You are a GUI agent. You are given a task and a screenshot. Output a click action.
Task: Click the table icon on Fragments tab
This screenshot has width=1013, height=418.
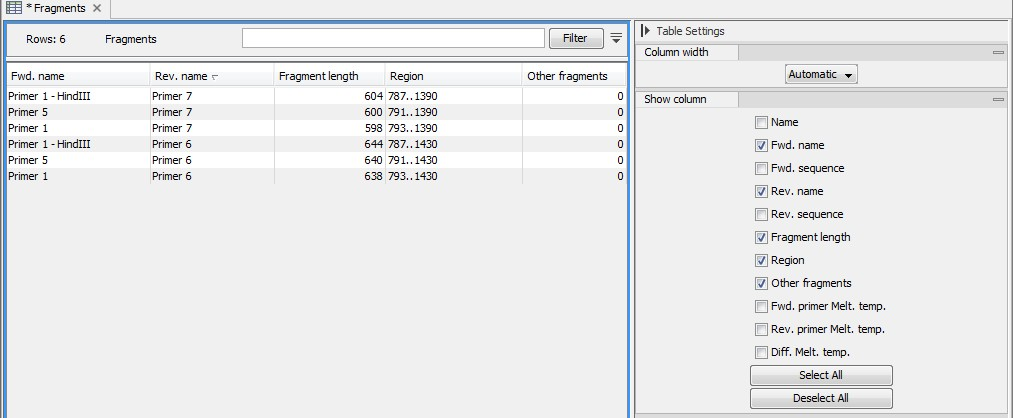click(x=15, y=8)
